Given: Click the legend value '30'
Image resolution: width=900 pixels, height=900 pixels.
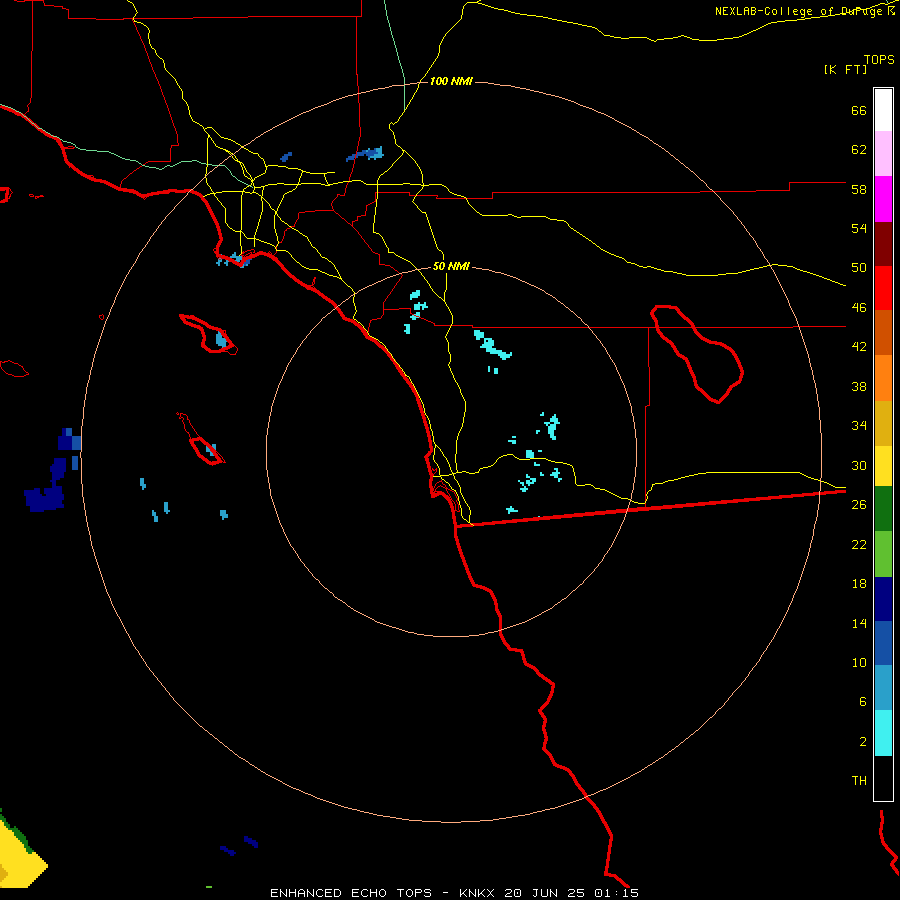Looking at the screenshot, I should pos(859,465).
